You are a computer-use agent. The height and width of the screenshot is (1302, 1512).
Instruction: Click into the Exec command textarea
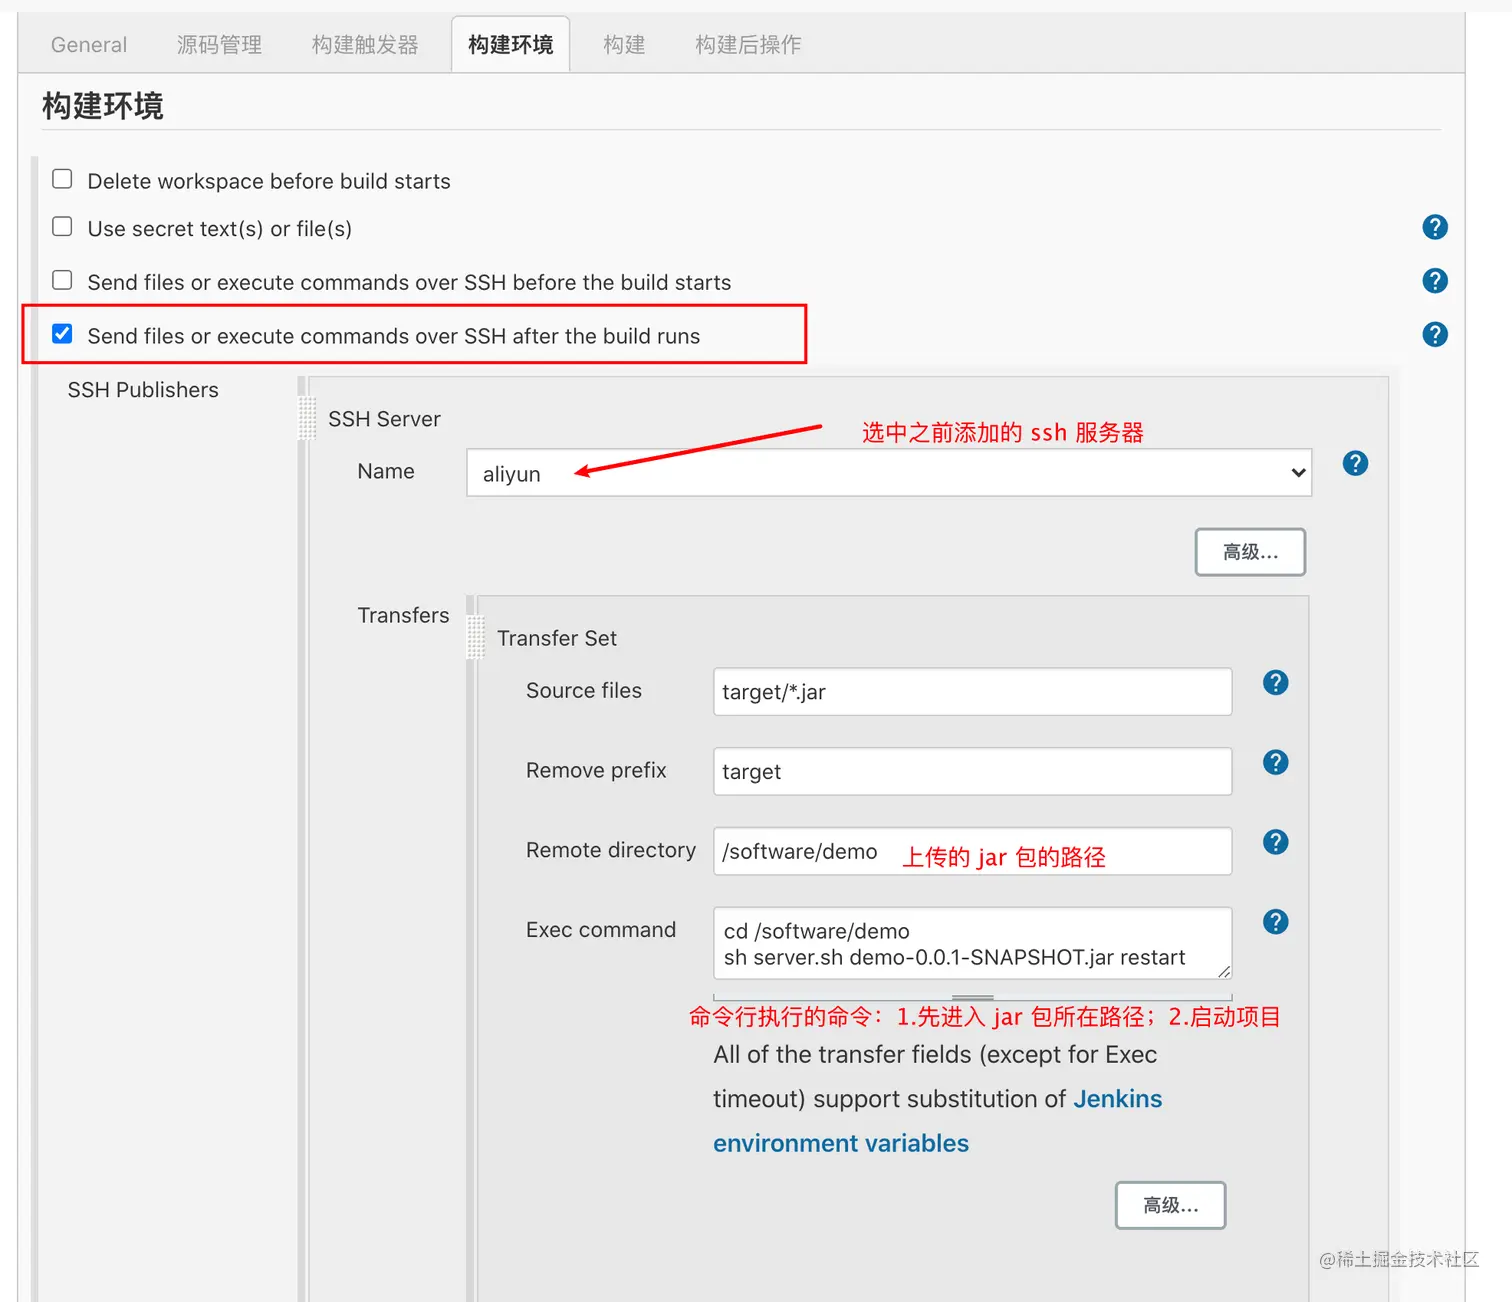(972, 943)
